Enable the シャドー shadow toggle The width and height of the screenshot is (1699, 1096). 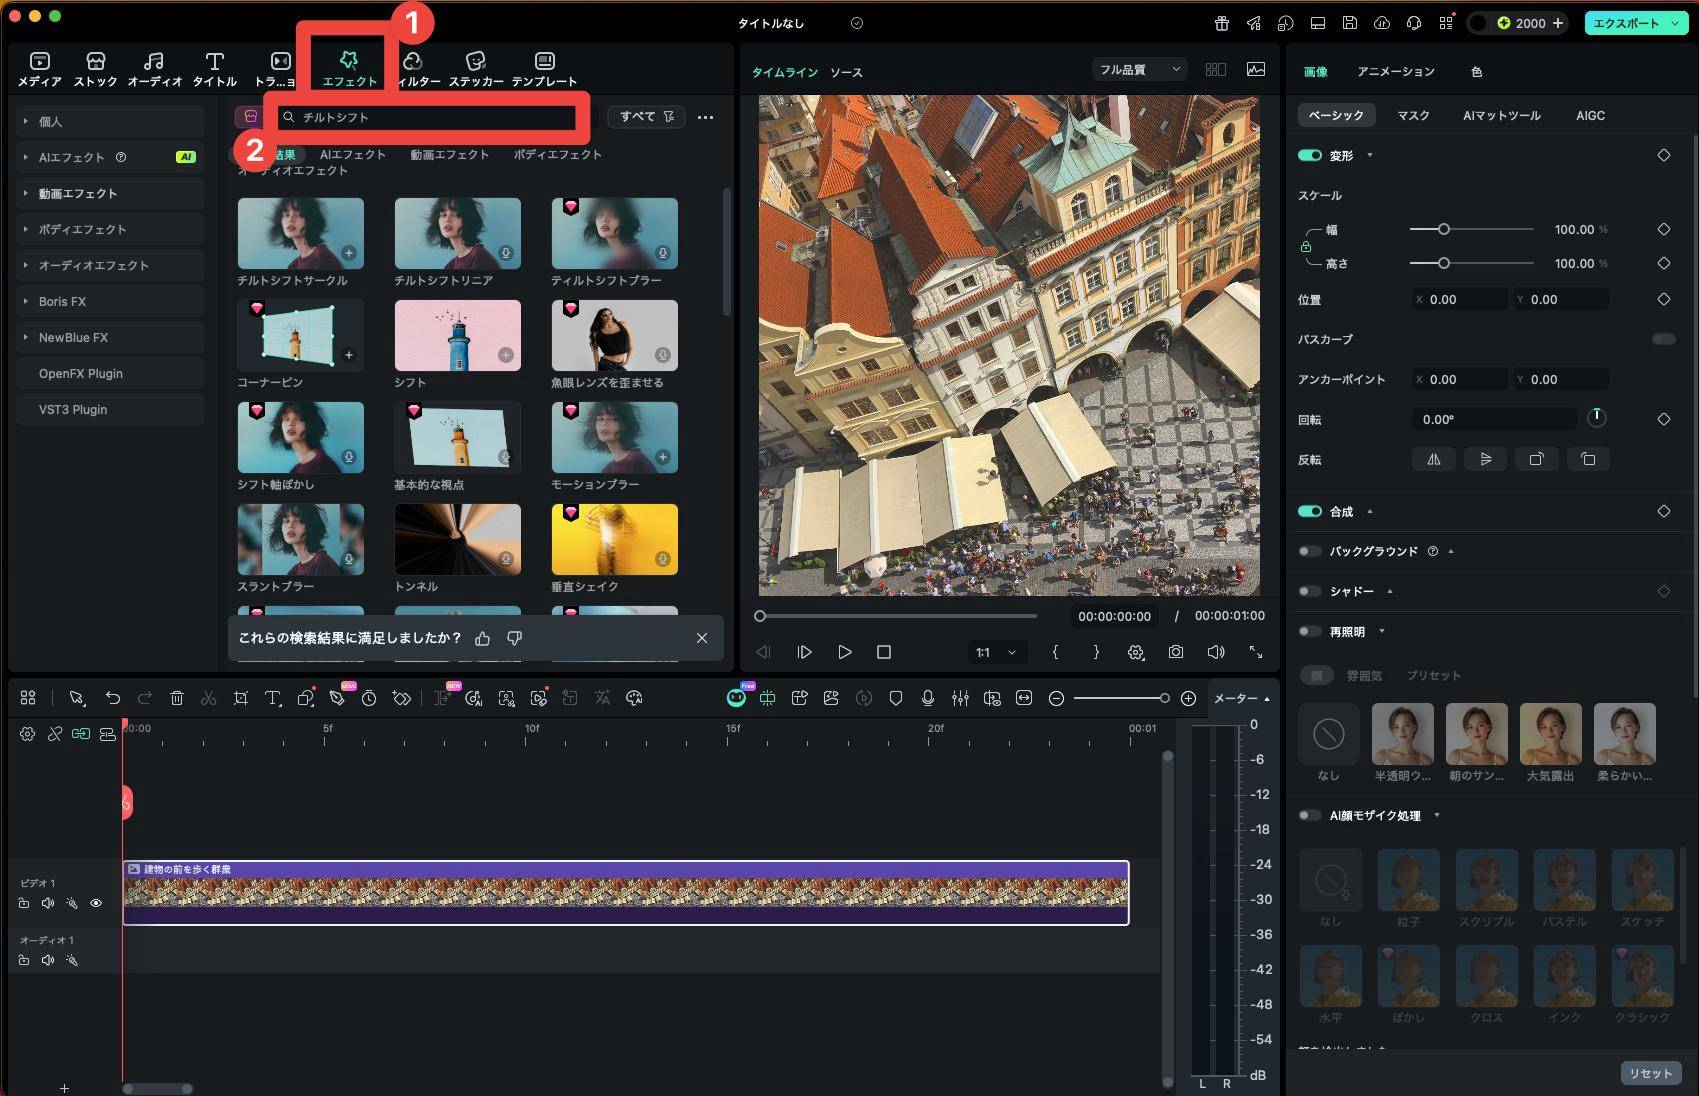pos(1310,591)
